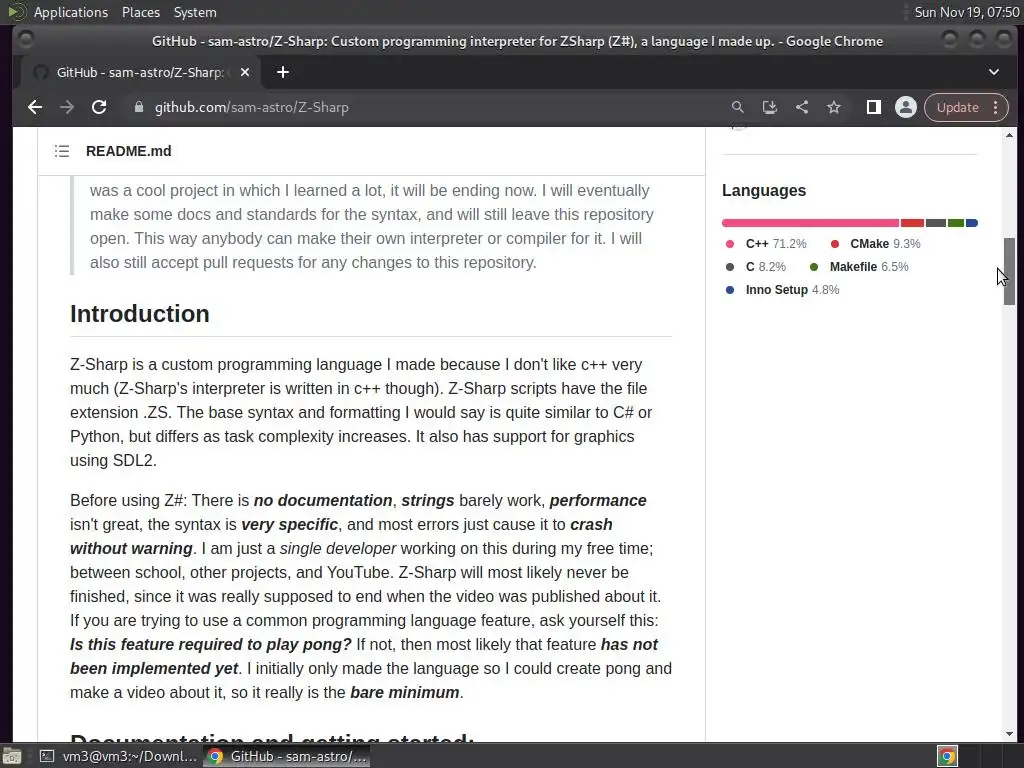Click the Languages heading
Image resolution: width=1024 pixels, height=768 pixels.
pyautogui.click(x=763, y=191)
